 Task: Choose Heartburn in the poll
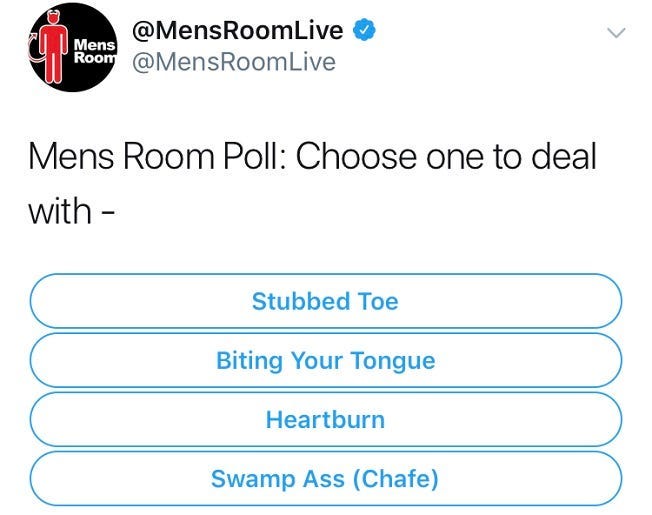[x=325, y=419]
